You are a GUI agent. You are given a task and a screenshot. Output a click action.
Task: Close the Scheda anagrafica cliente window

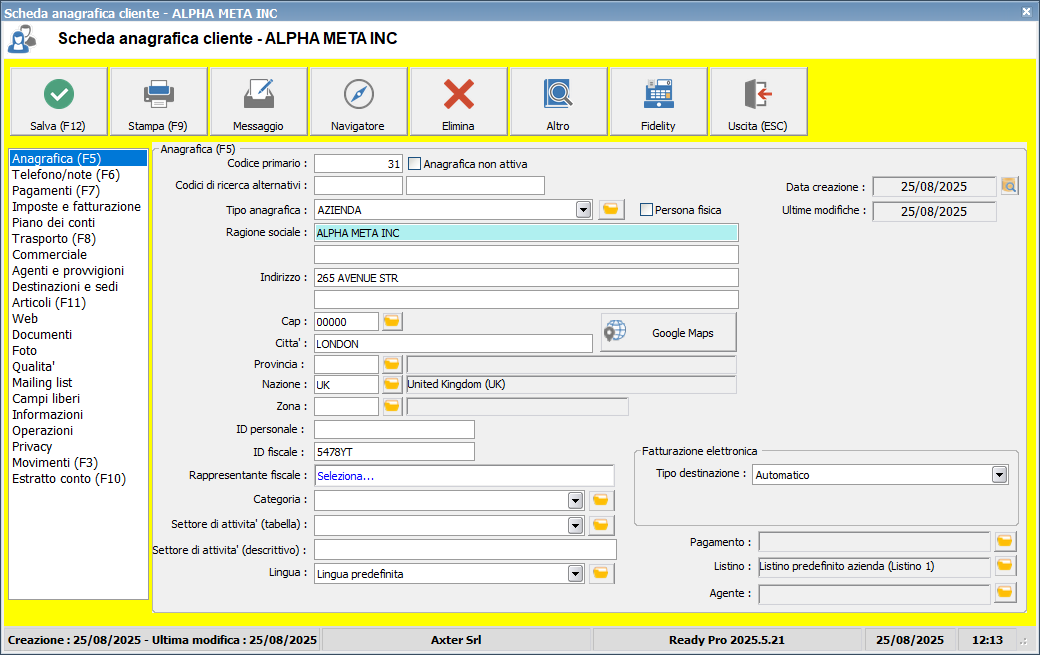click(1026, 12)
